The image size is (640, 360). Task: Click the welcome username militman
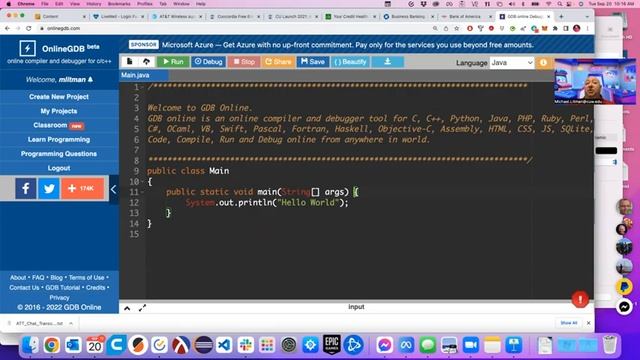pos(72,80)
